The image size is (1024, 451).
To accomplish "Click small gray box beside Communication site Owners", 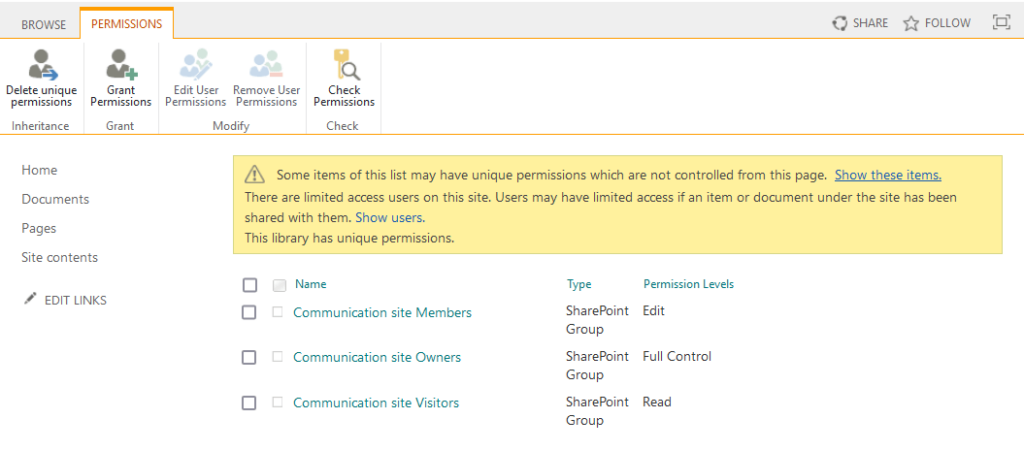I will point(278,356).
